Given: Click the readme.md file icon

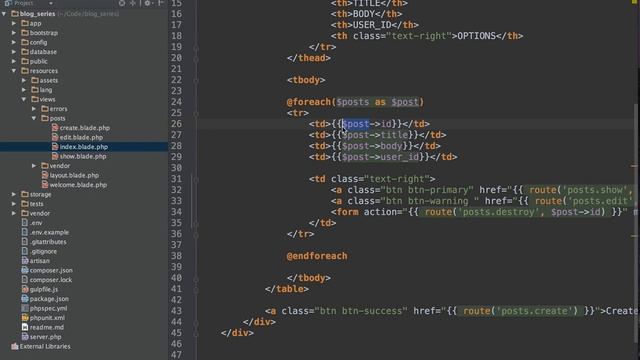Looking at the screenshot, I should point(25,327).
